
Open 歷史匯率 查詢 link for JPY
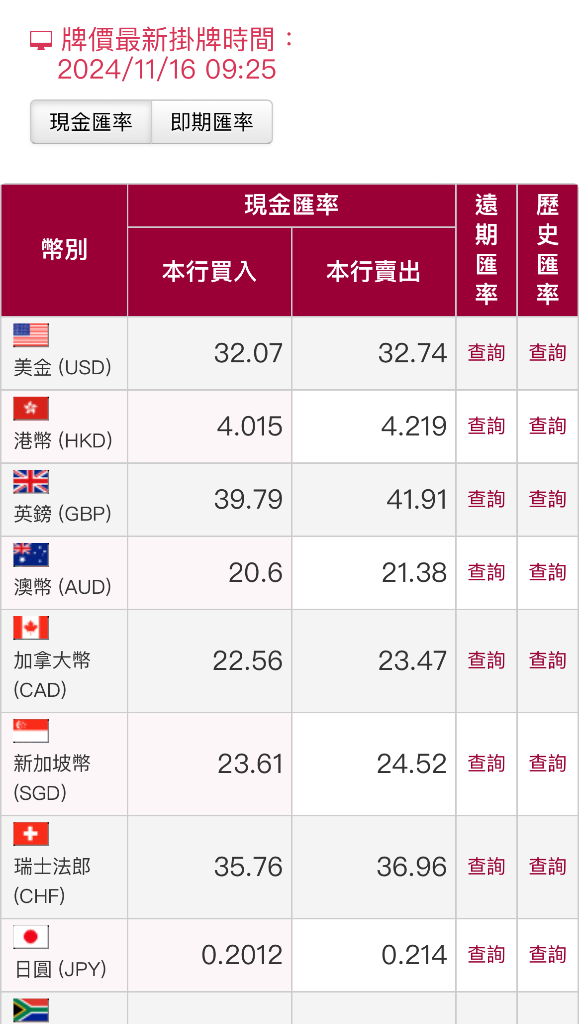click(547, 955)
